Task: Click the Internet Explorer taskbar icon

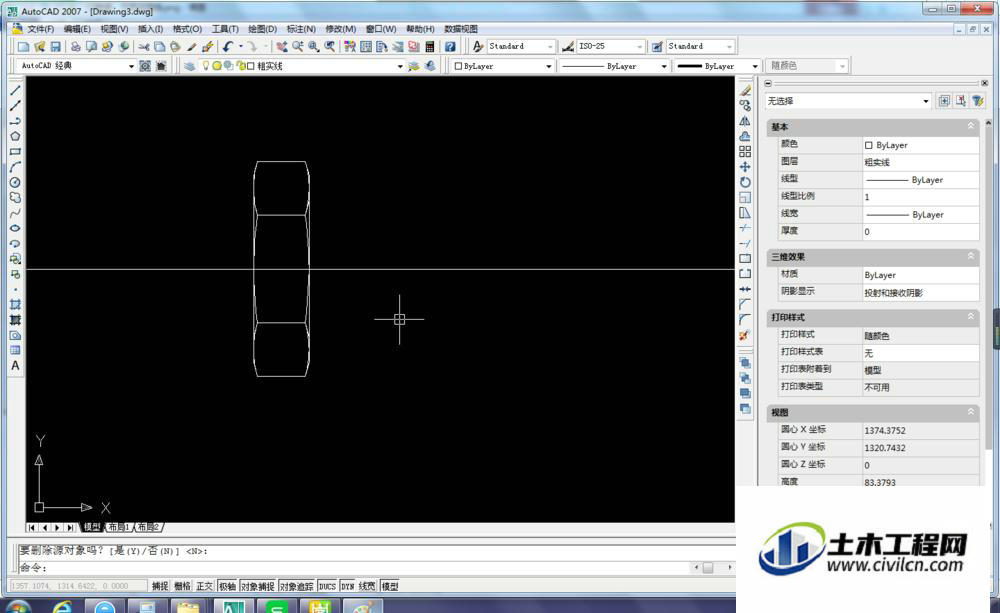Action: 62,607
